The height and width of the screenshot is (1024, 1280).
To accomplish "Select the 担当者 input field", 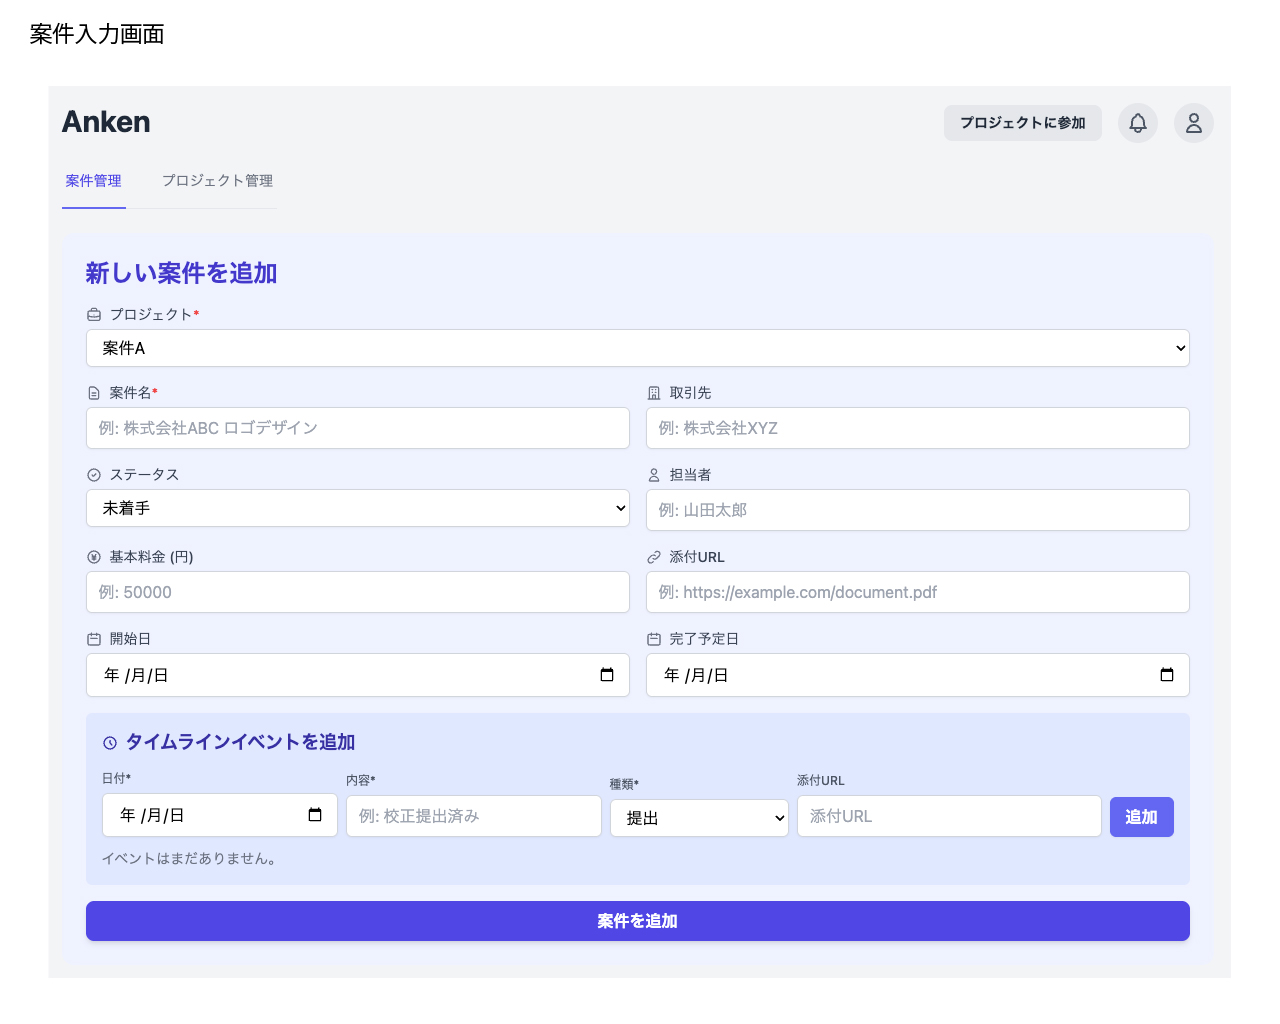I will [917, 510].
